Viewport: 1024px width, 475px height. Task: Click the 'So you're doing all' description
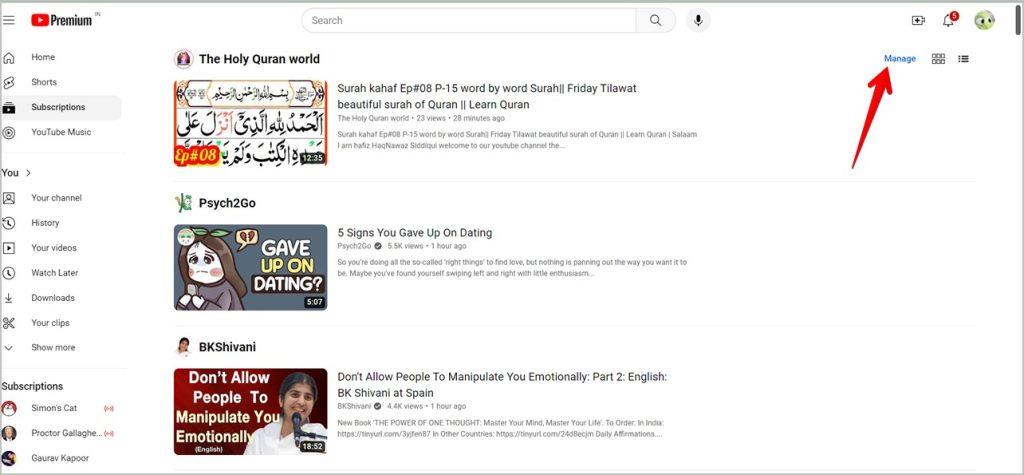click(512, 268)
